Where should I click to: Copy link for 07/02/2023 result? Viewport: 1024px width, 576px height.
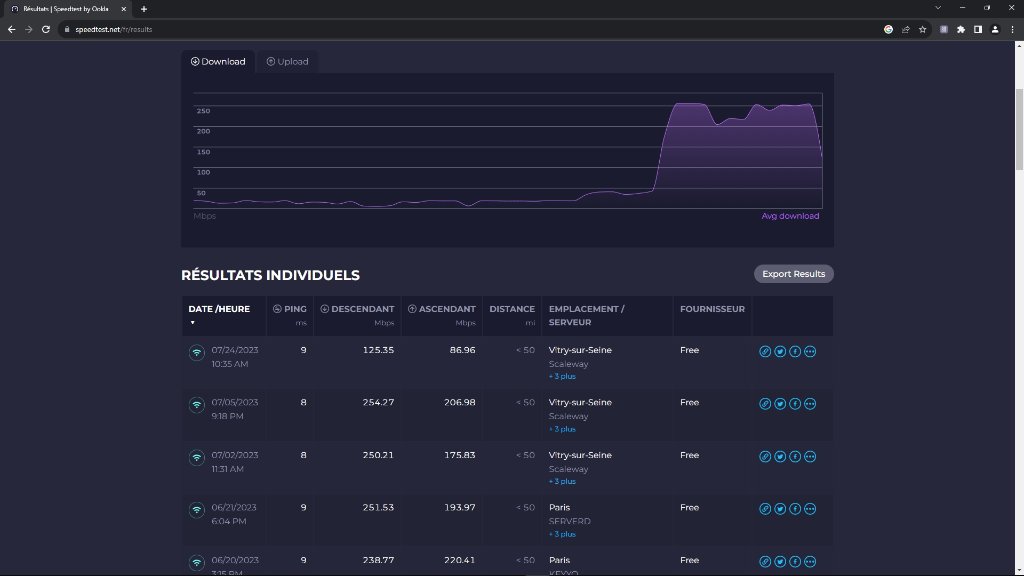(765, 456)
